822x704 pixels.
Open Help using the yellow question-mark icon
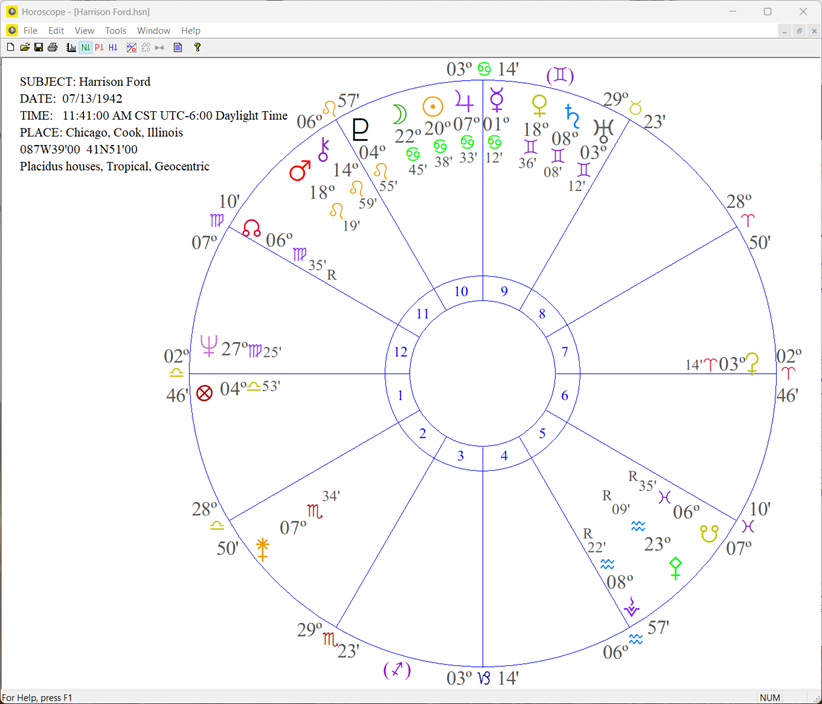196,47
